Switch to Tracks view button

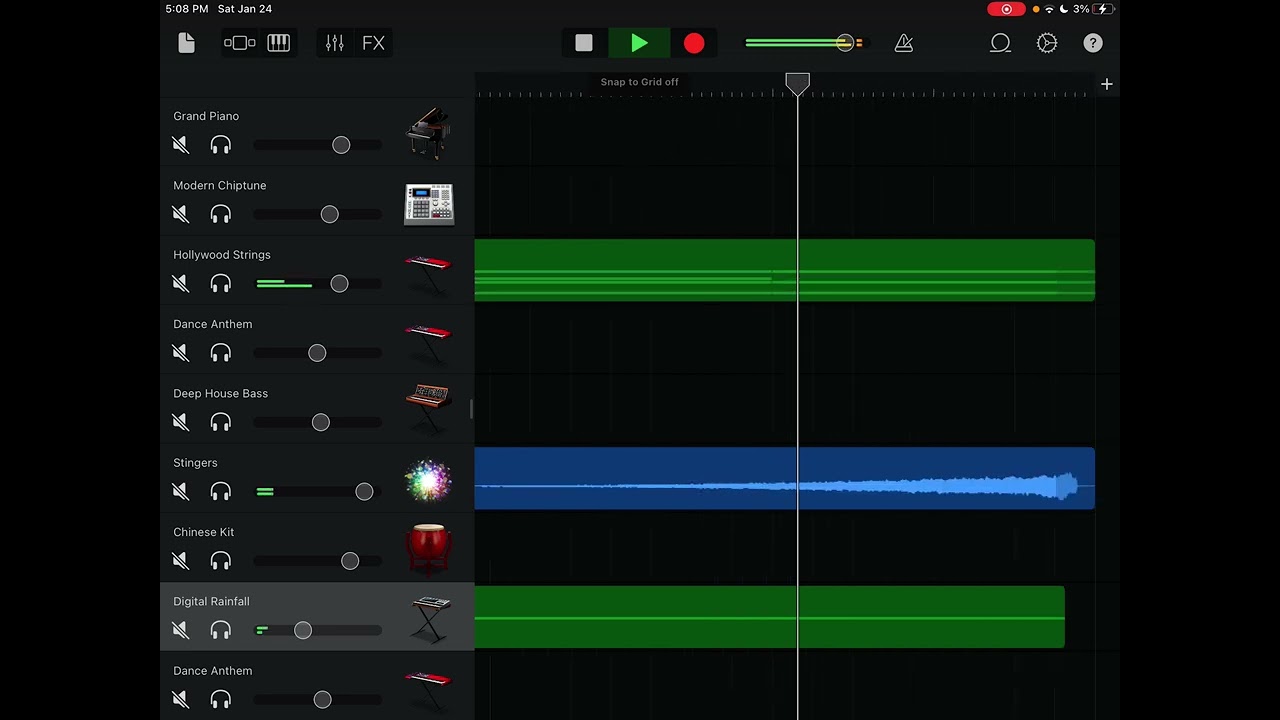click(240, 43)
